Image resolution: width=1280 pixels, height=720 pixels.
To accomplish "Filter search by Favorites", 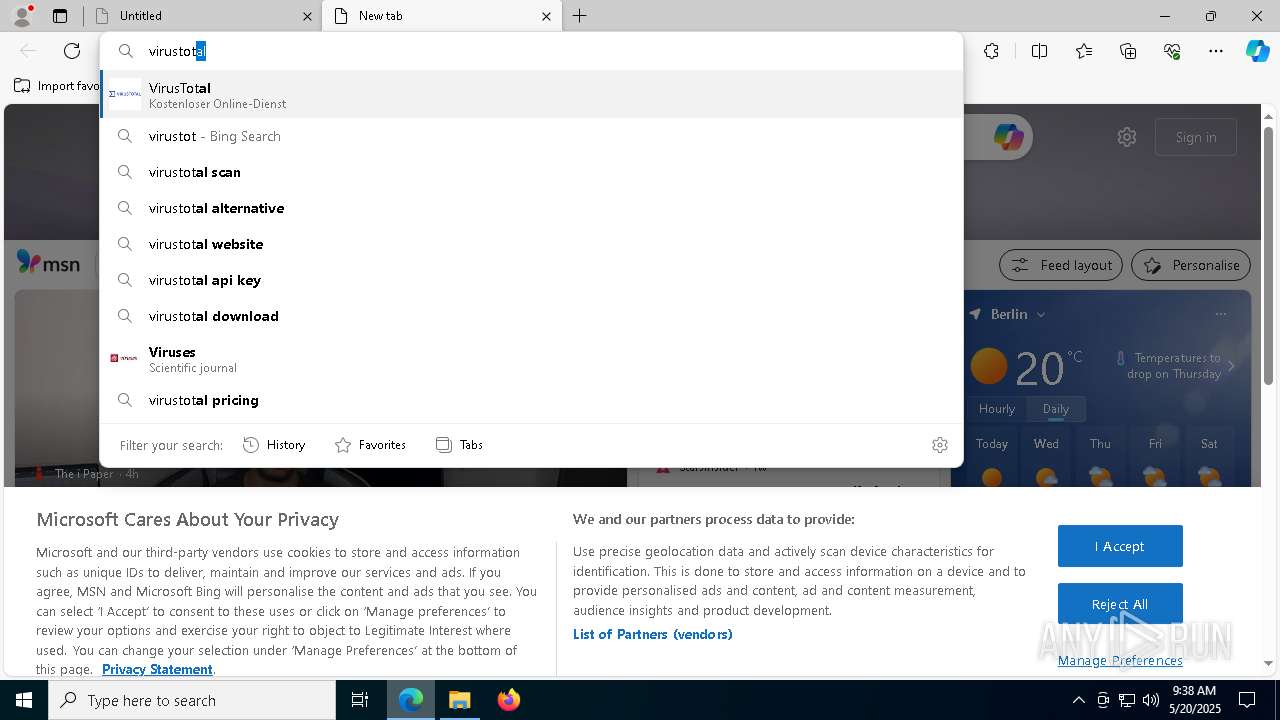I will pyautogui.click(x=370, y=445).
